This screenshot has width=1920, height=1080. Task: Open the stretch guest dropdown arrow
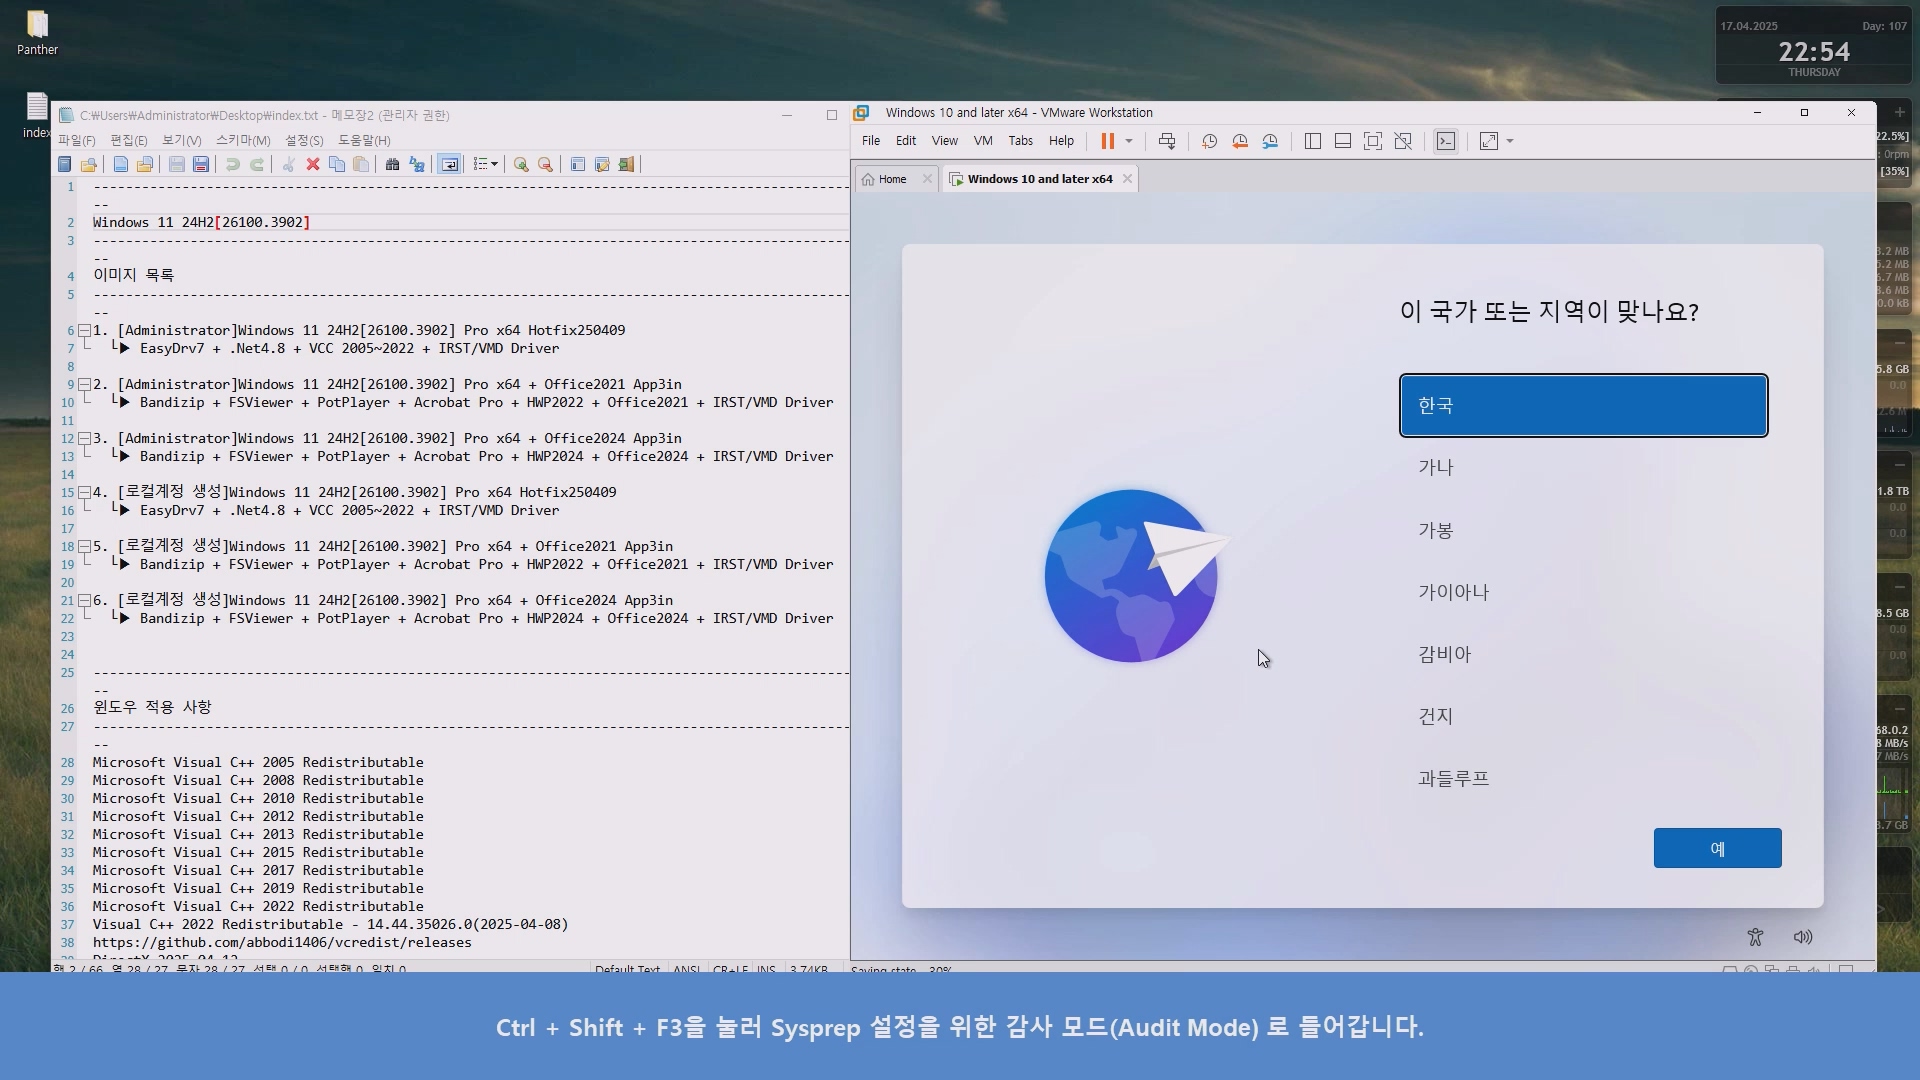click(x=1510, y=141)
